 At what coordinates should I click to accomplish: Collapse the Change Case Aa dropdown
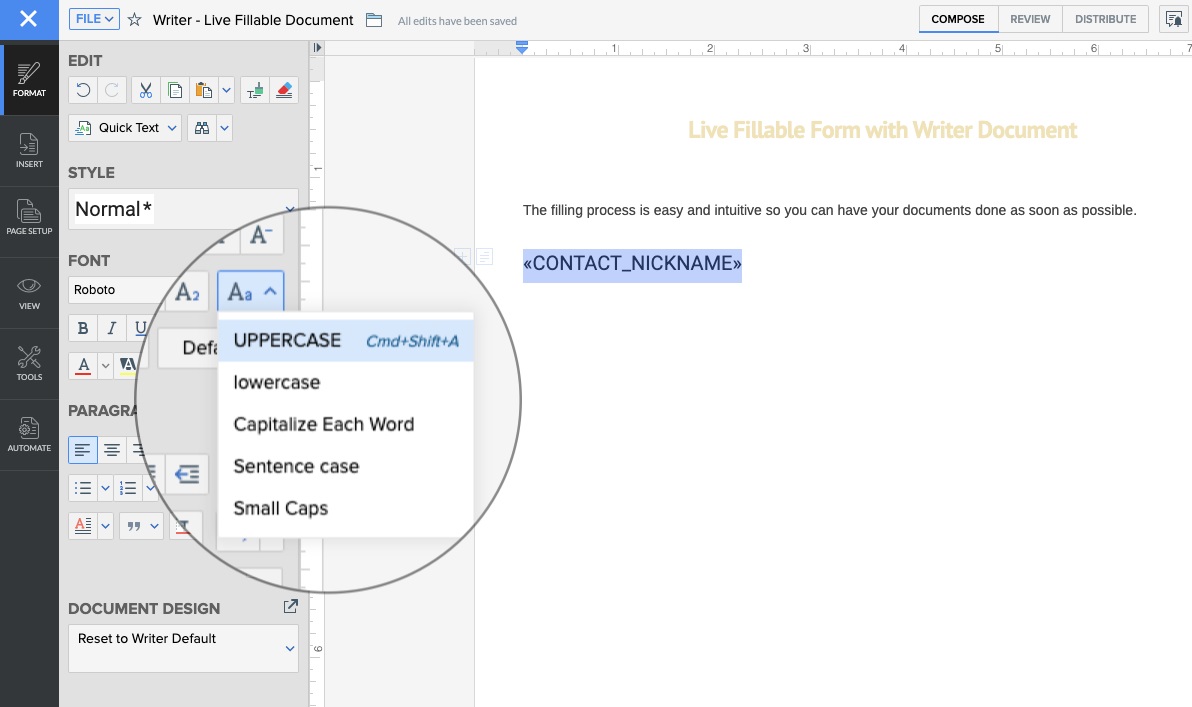(251, 292)
